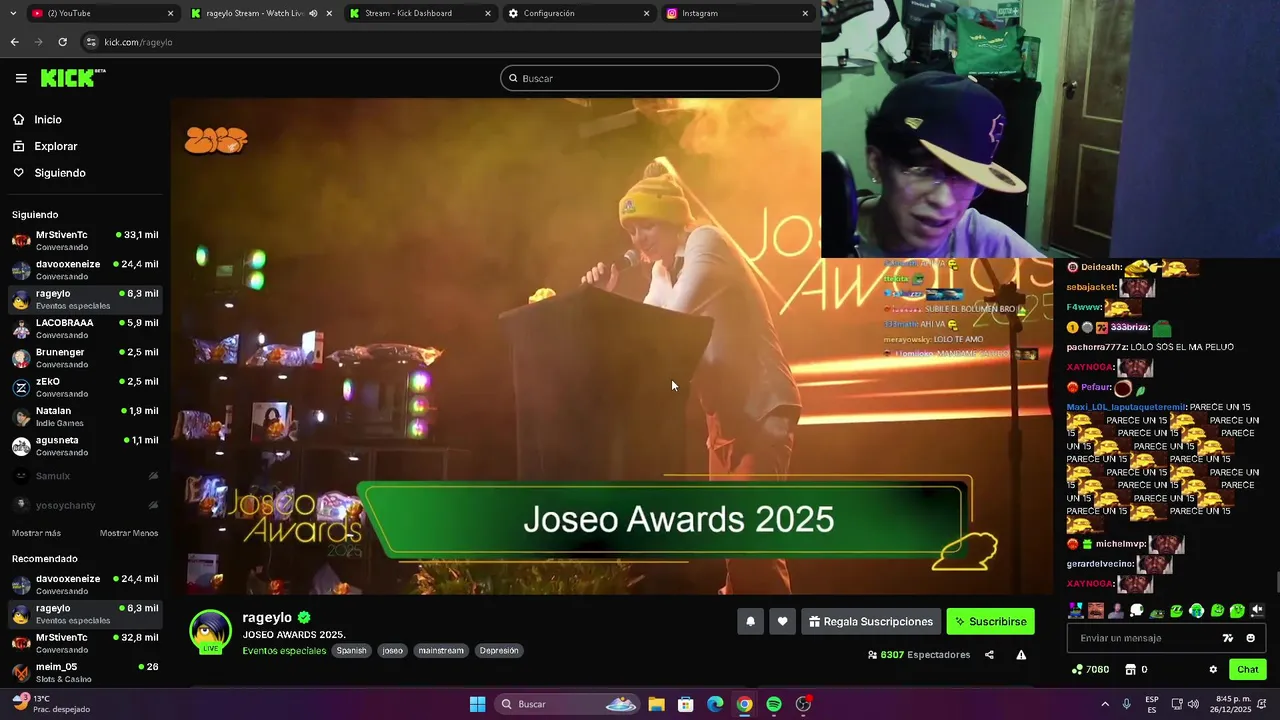Insert the laughing man face emote

point(1096,610)
